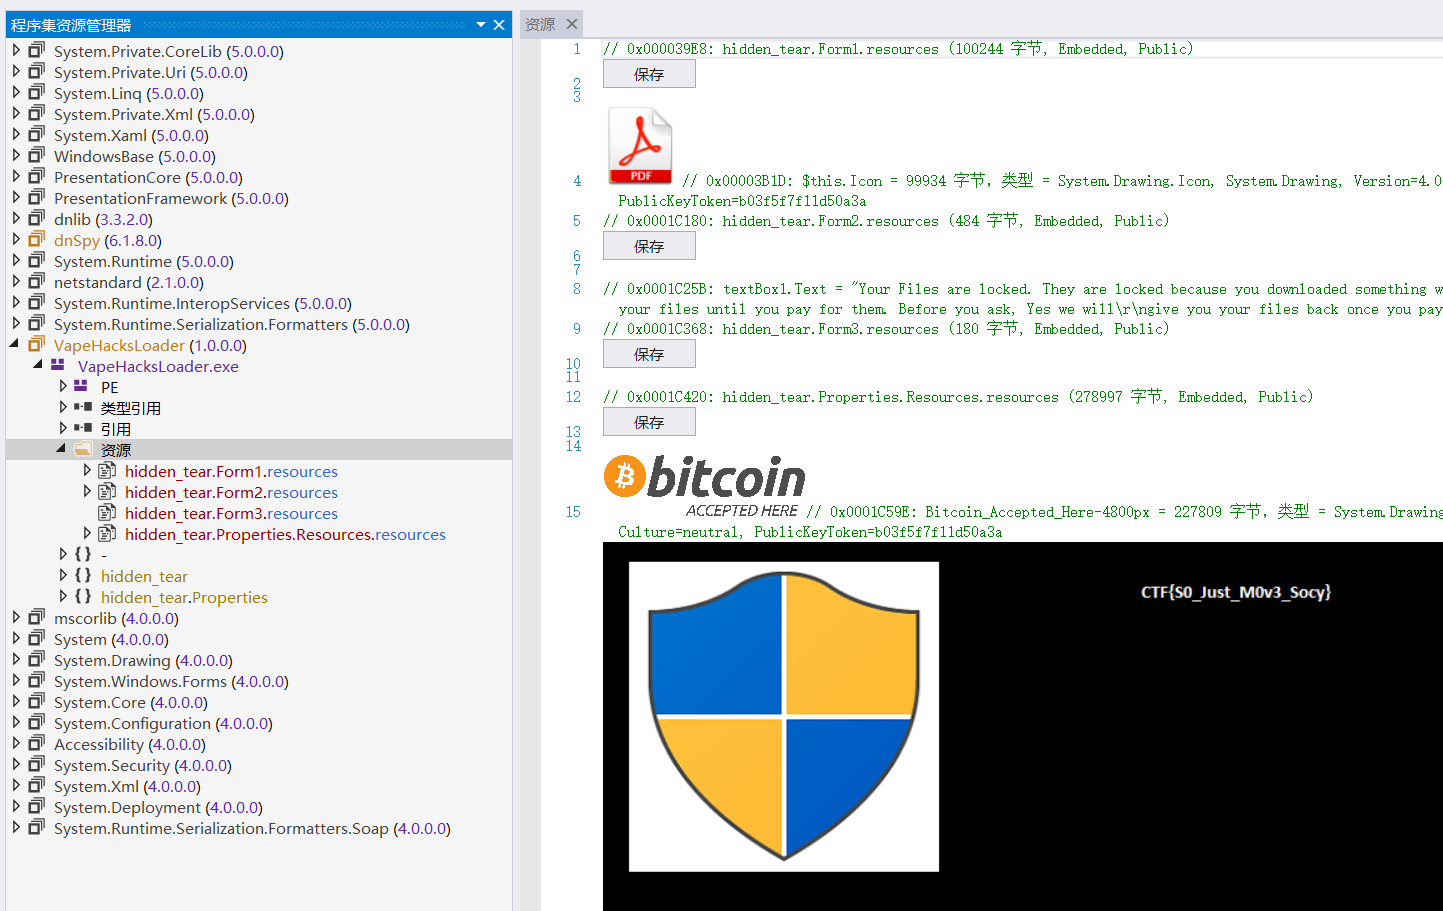Switch to the 资源 tab

[540, 24]
